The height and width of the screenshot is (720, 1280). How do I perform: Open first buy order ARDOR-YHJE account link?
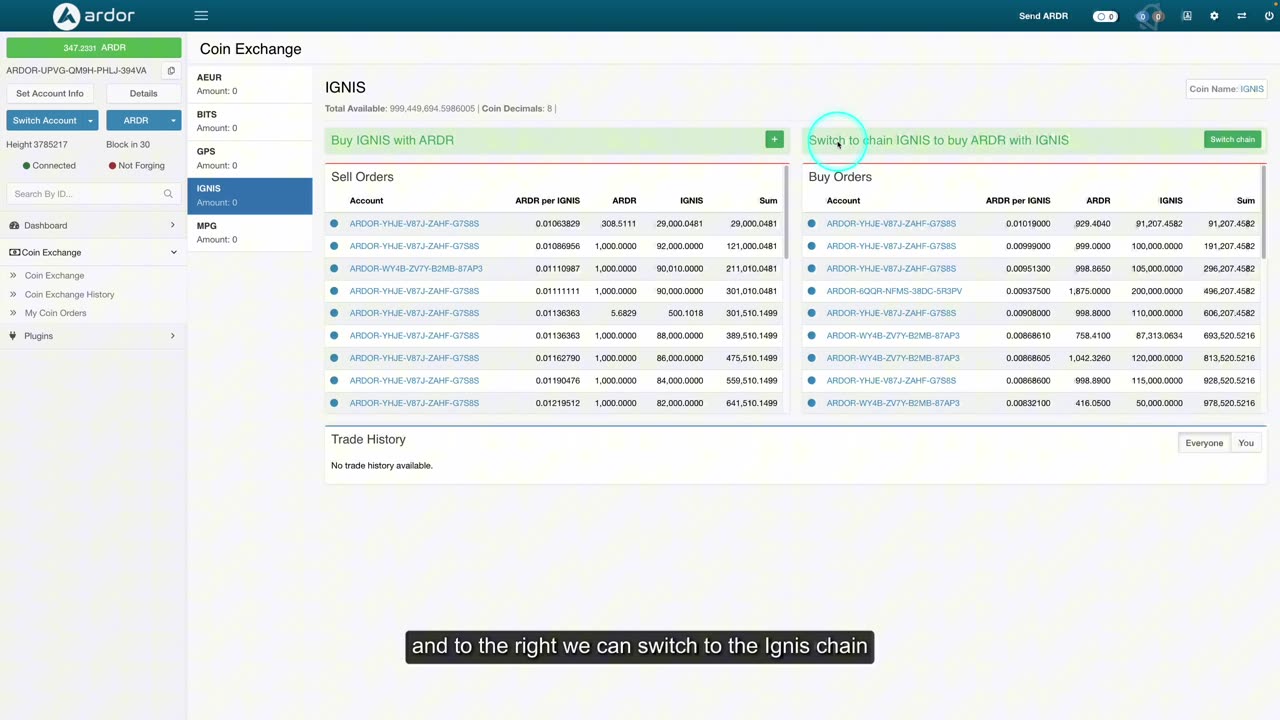pos(891,224)
